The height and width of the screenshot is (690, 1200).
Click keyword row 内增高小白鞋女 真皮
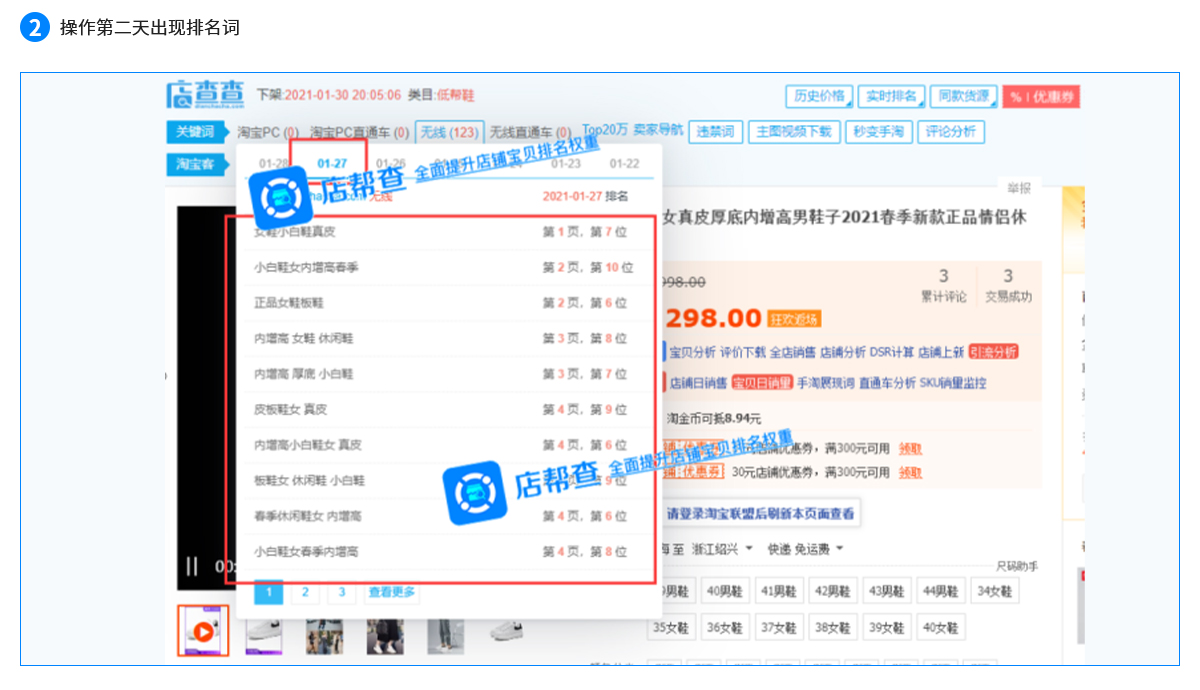click(445, 445)
